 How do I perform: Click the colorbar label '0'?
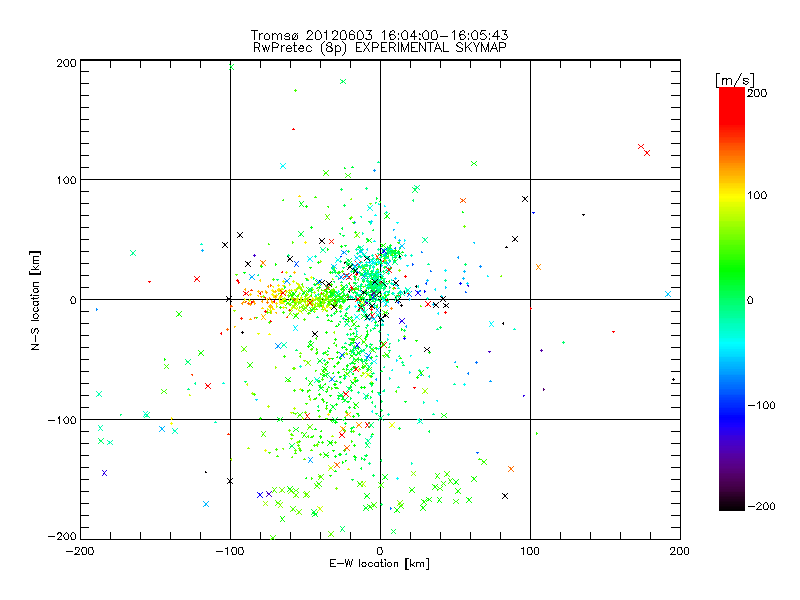tap(750, 300)
